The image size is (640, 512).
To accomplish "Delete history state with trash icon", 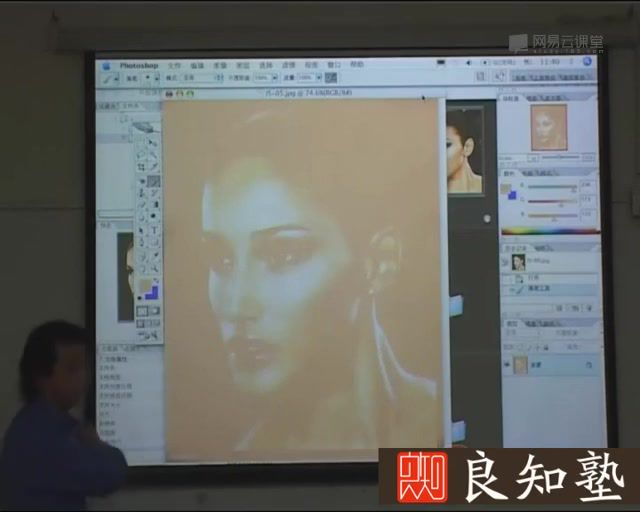I will (589, 308).
